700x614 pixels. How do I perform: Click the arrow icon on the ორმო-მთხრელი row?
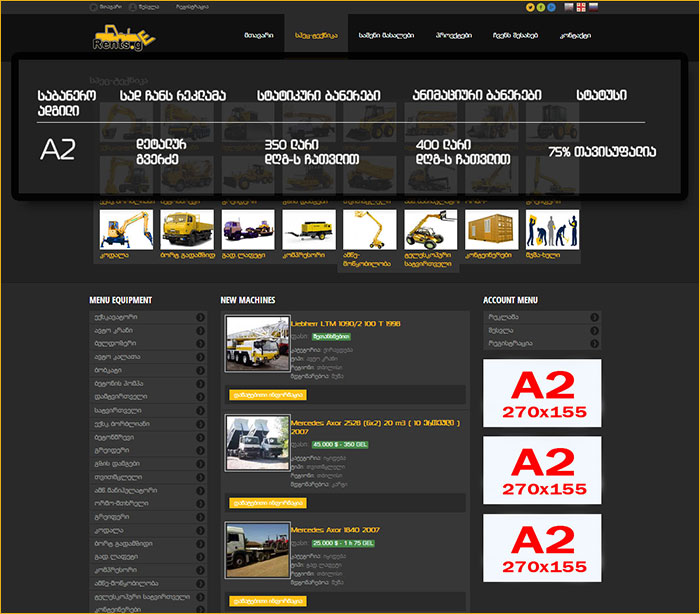(200, 503)
